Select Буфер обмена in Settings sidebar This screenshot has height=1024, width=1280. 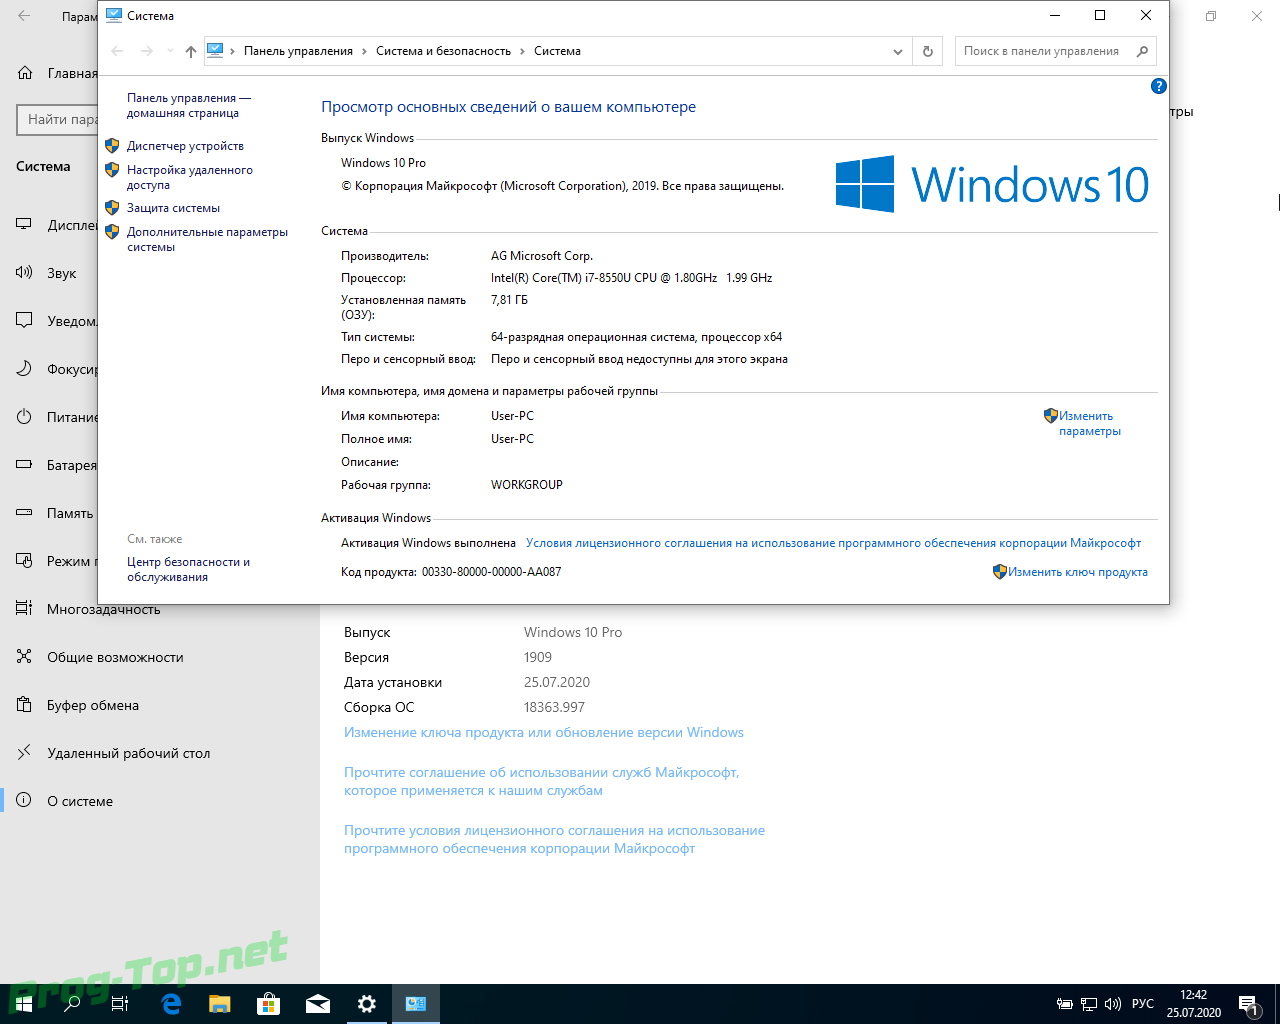click(x=93, y=705)
